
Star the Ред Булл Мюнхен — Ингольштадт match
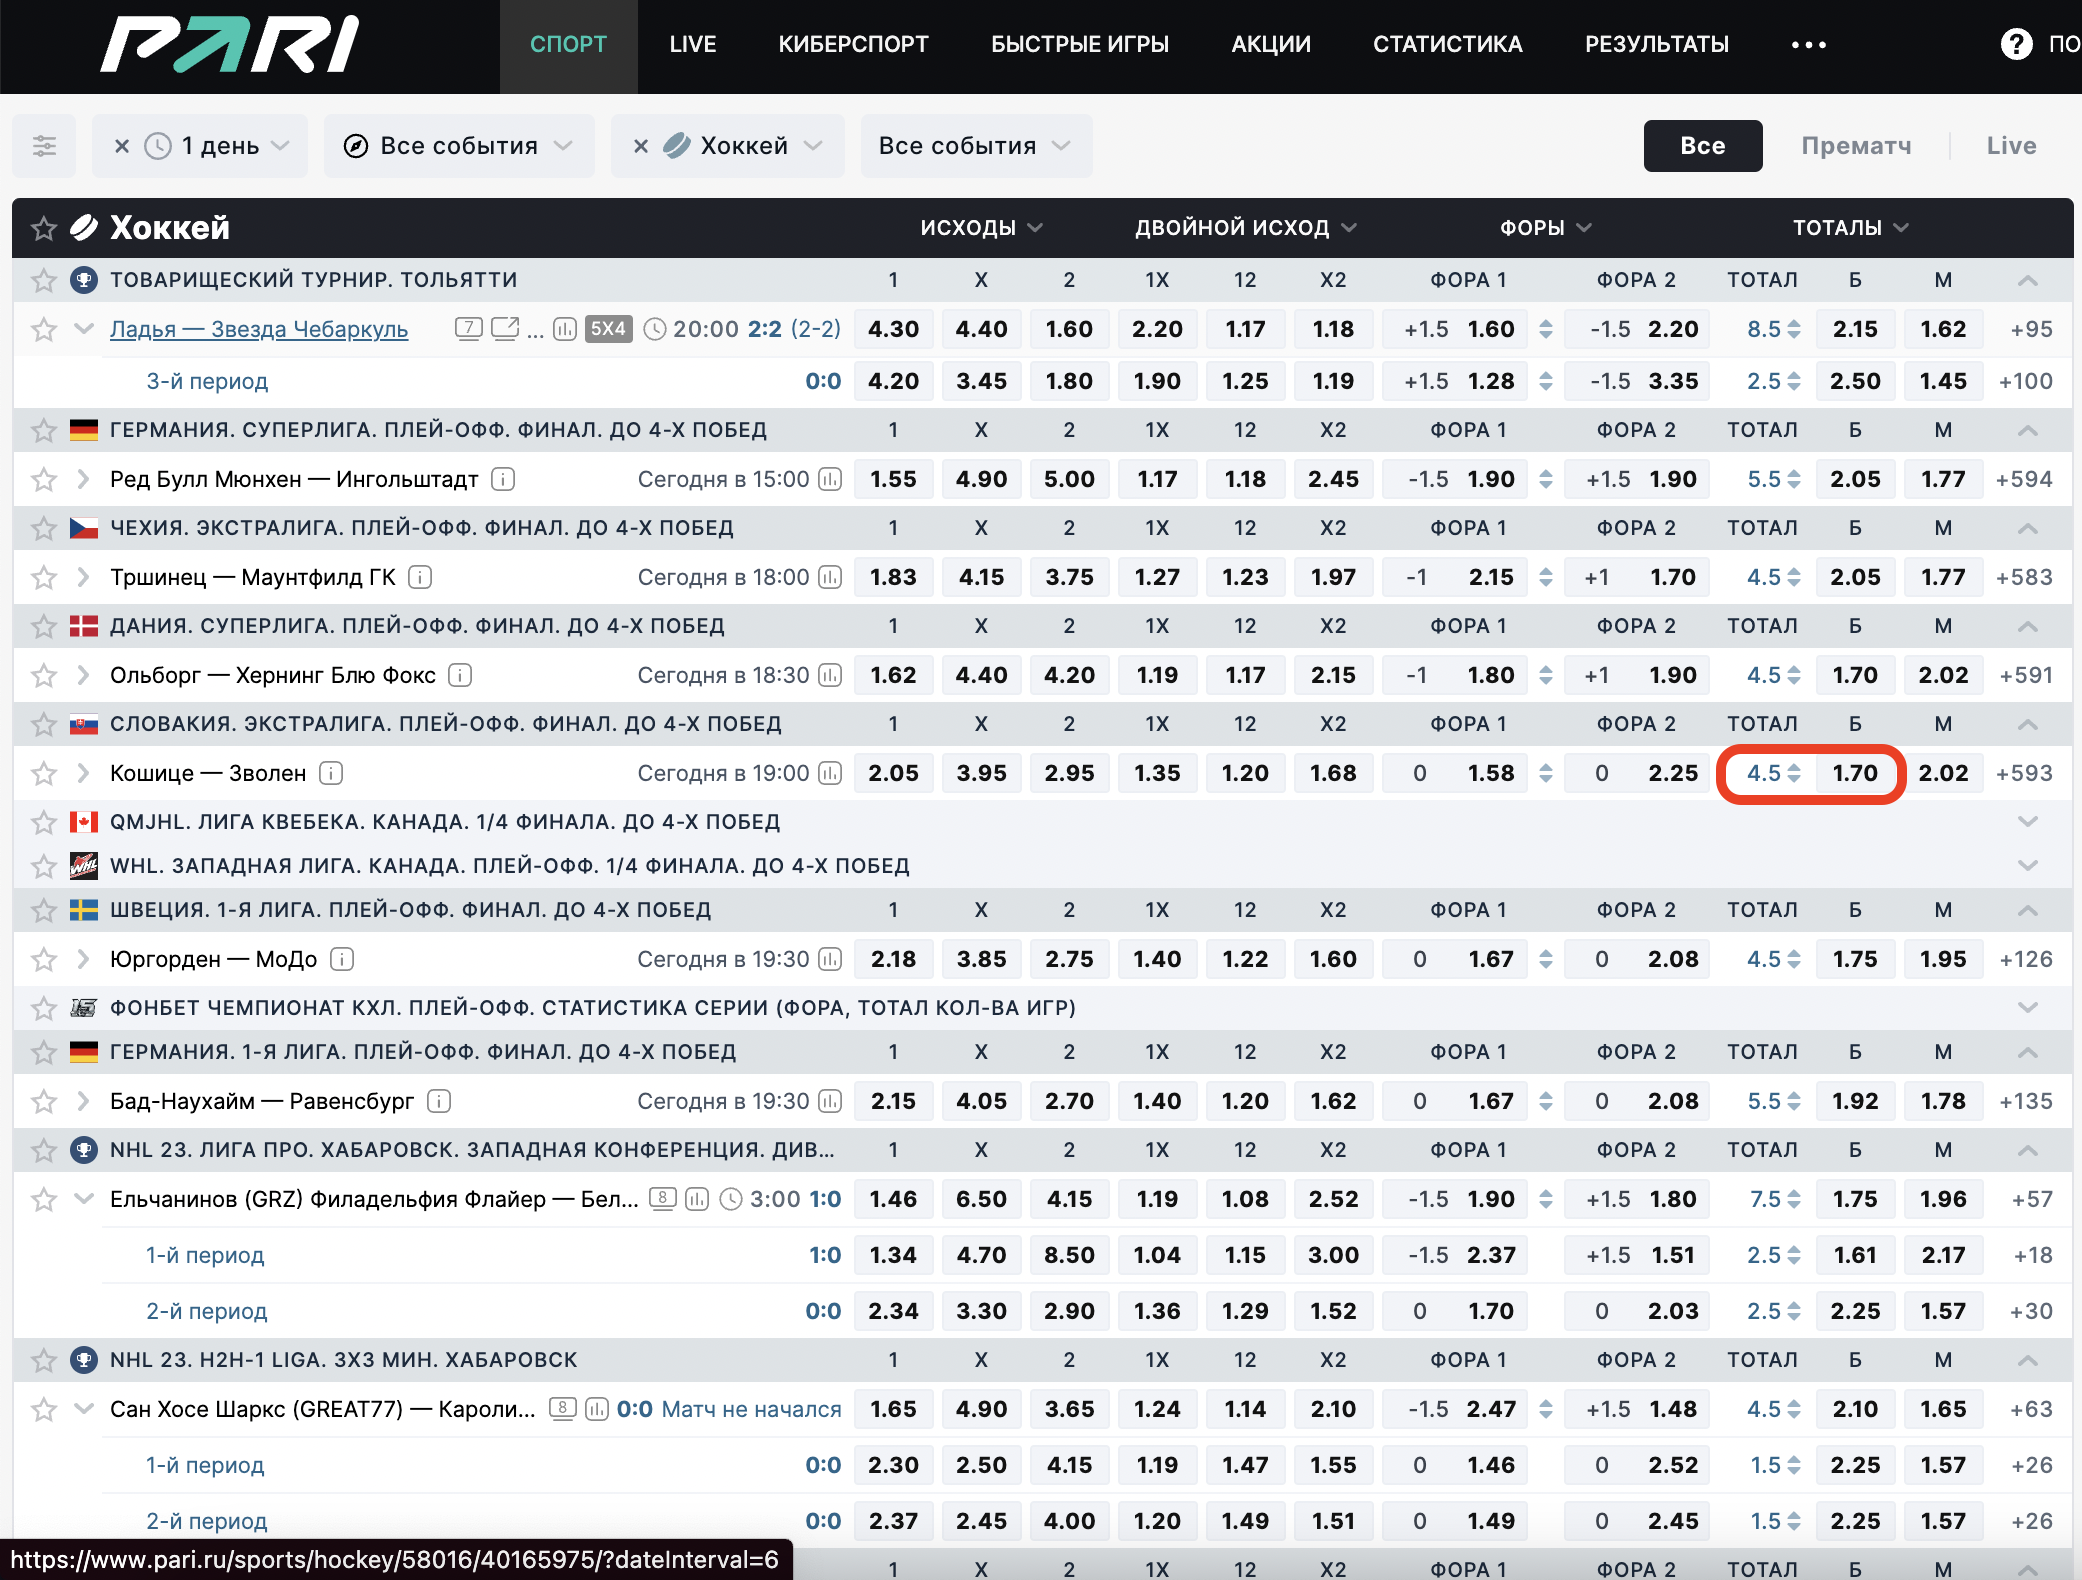pos(43,479)
